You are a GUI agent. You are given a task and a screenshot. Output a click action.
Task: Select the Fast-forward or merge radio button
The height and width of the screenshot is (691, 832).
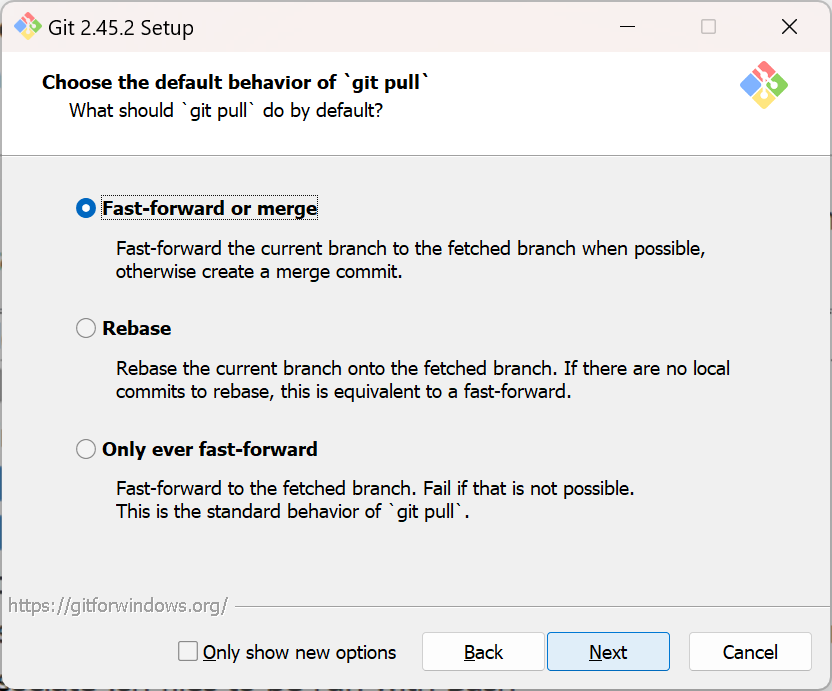pyautogui.click(x=86, y=209)
